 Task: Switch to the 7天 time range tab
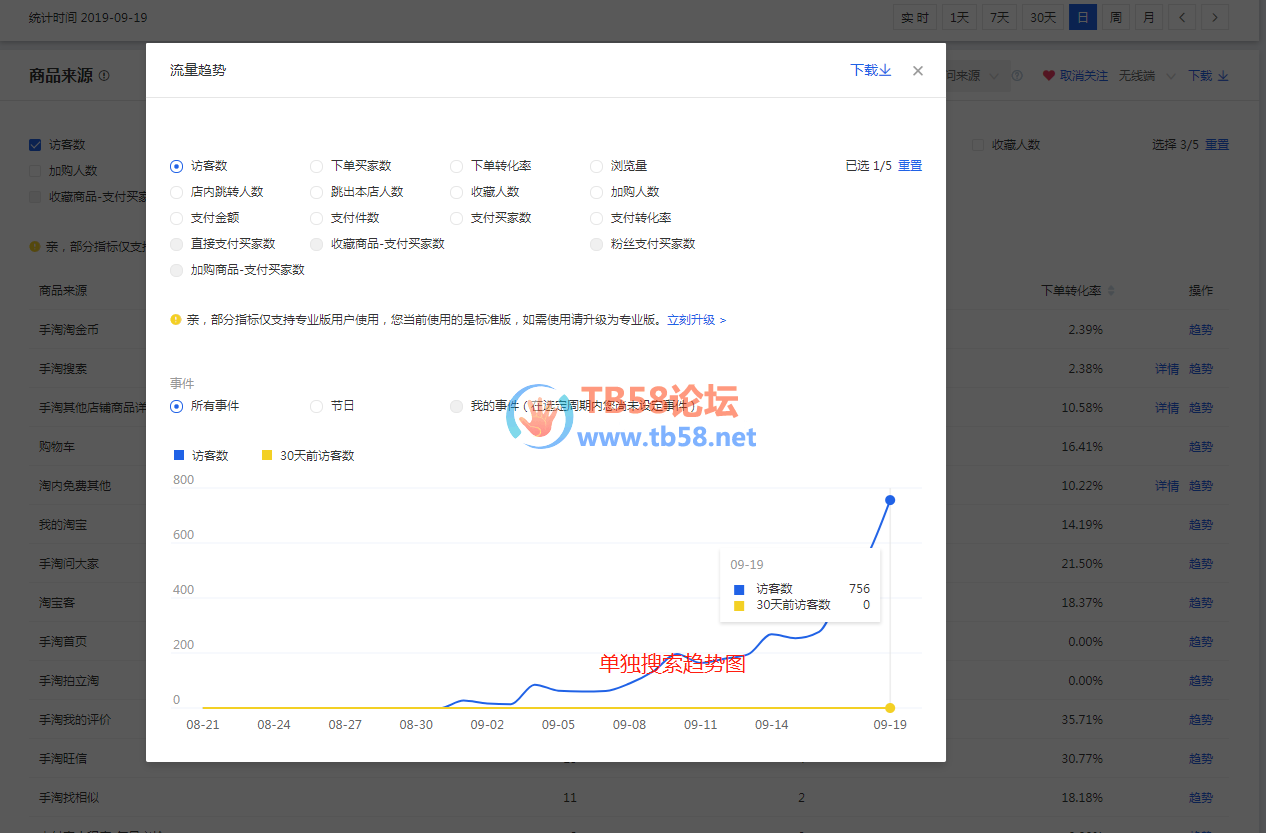pos(997,17)
